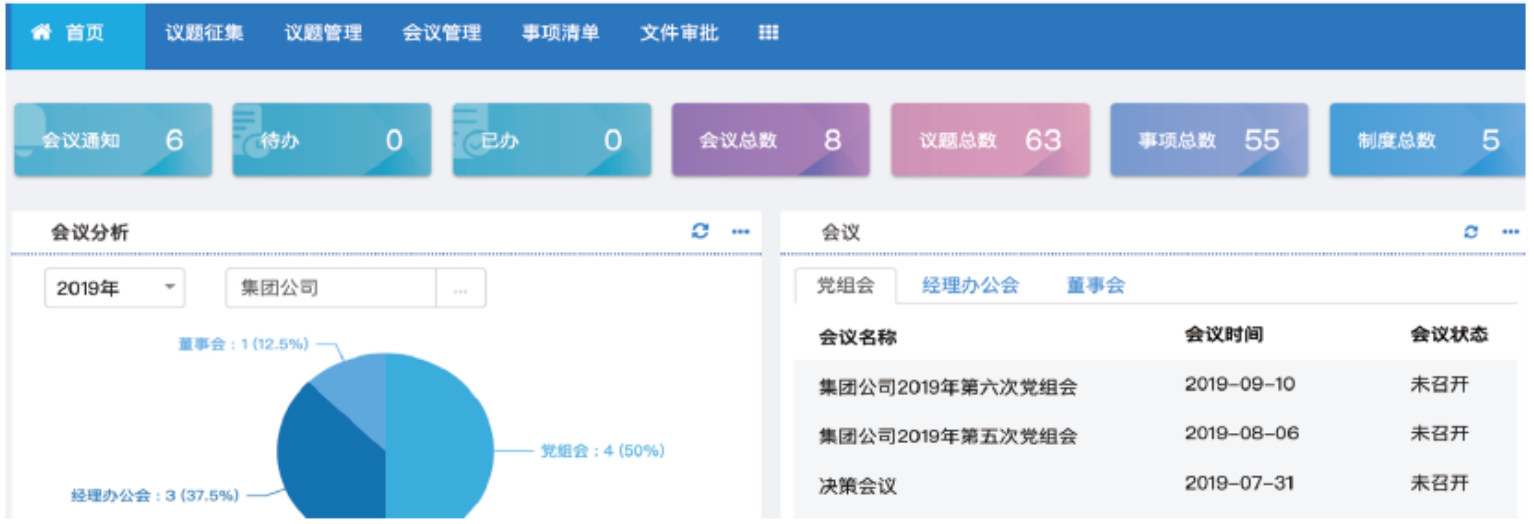Refresh the 会议分析 panel
Viewport: 1534px width, 524px height.
tap(700, 231)
